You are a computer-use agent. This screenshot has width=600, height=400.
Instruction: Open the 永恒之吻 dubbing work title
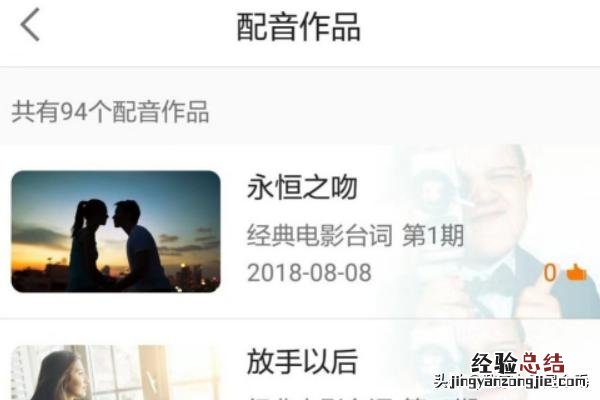[302, 188]
